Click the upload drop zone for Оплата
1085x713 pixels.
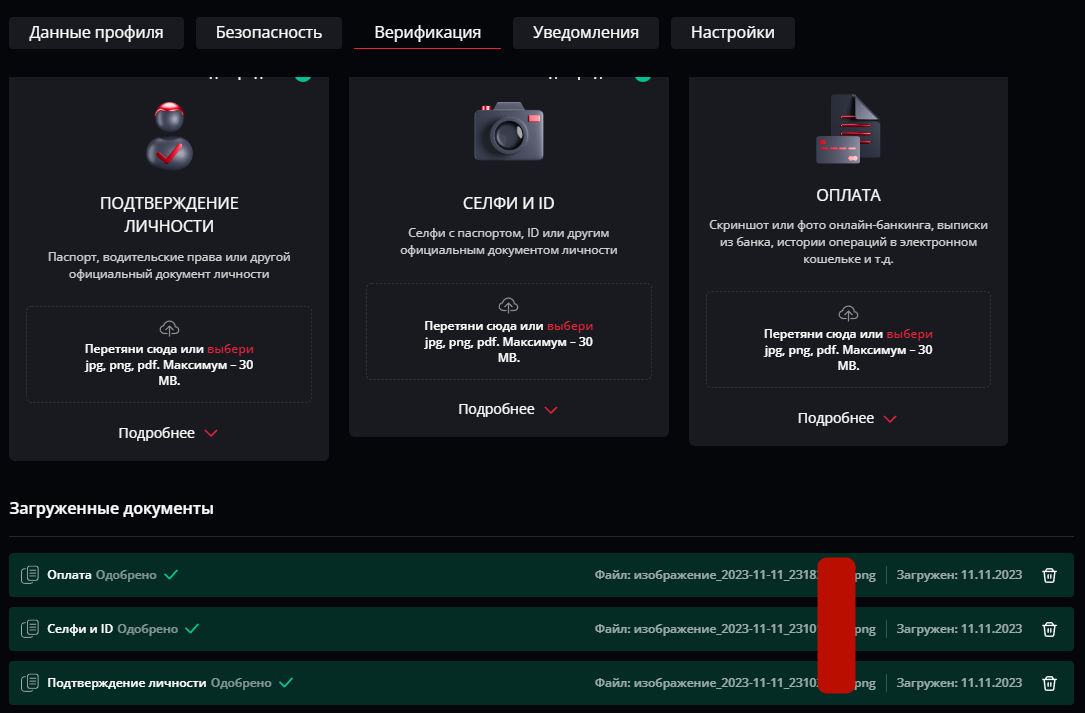tap(848, 339)
